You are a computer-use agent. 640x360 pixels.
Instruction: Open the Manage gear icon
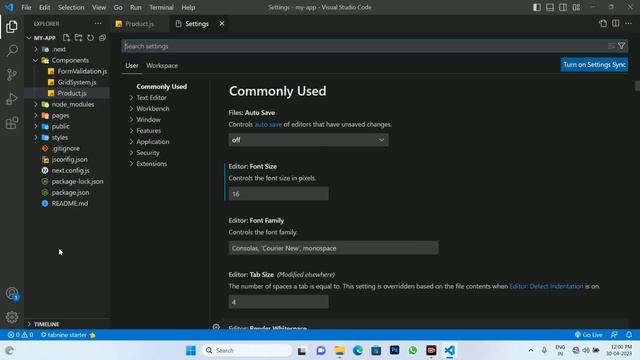click(12, 317)
